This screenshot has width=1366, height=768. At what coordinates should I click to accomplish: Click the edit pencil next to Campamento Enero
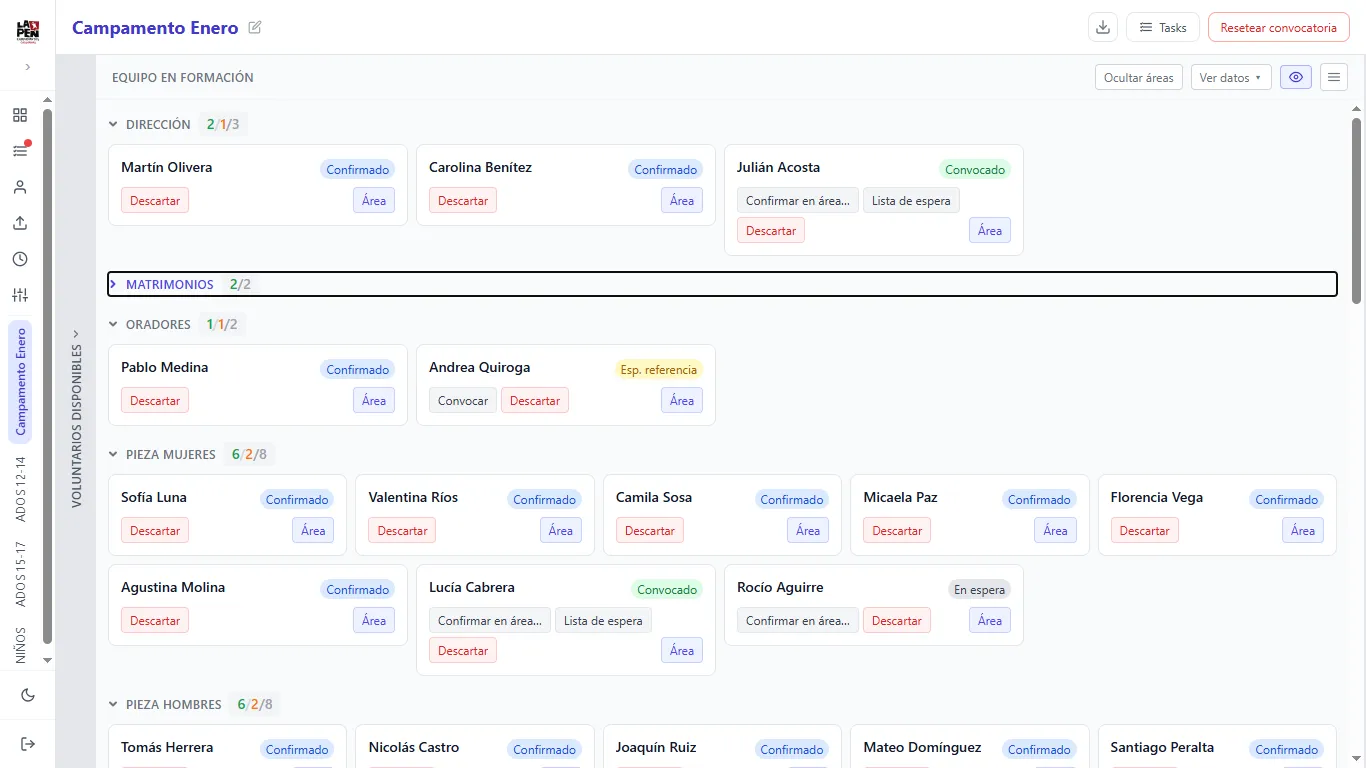255,28
